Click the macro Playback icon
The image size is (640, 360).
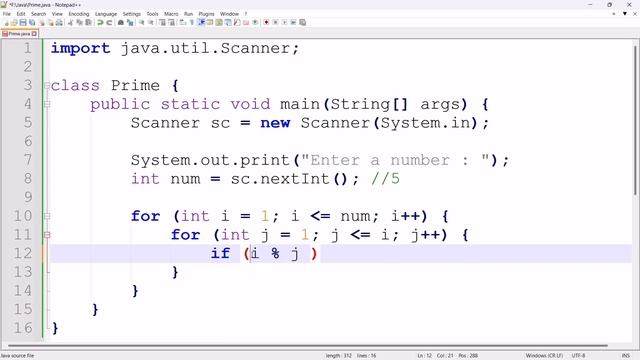(284, 22)
